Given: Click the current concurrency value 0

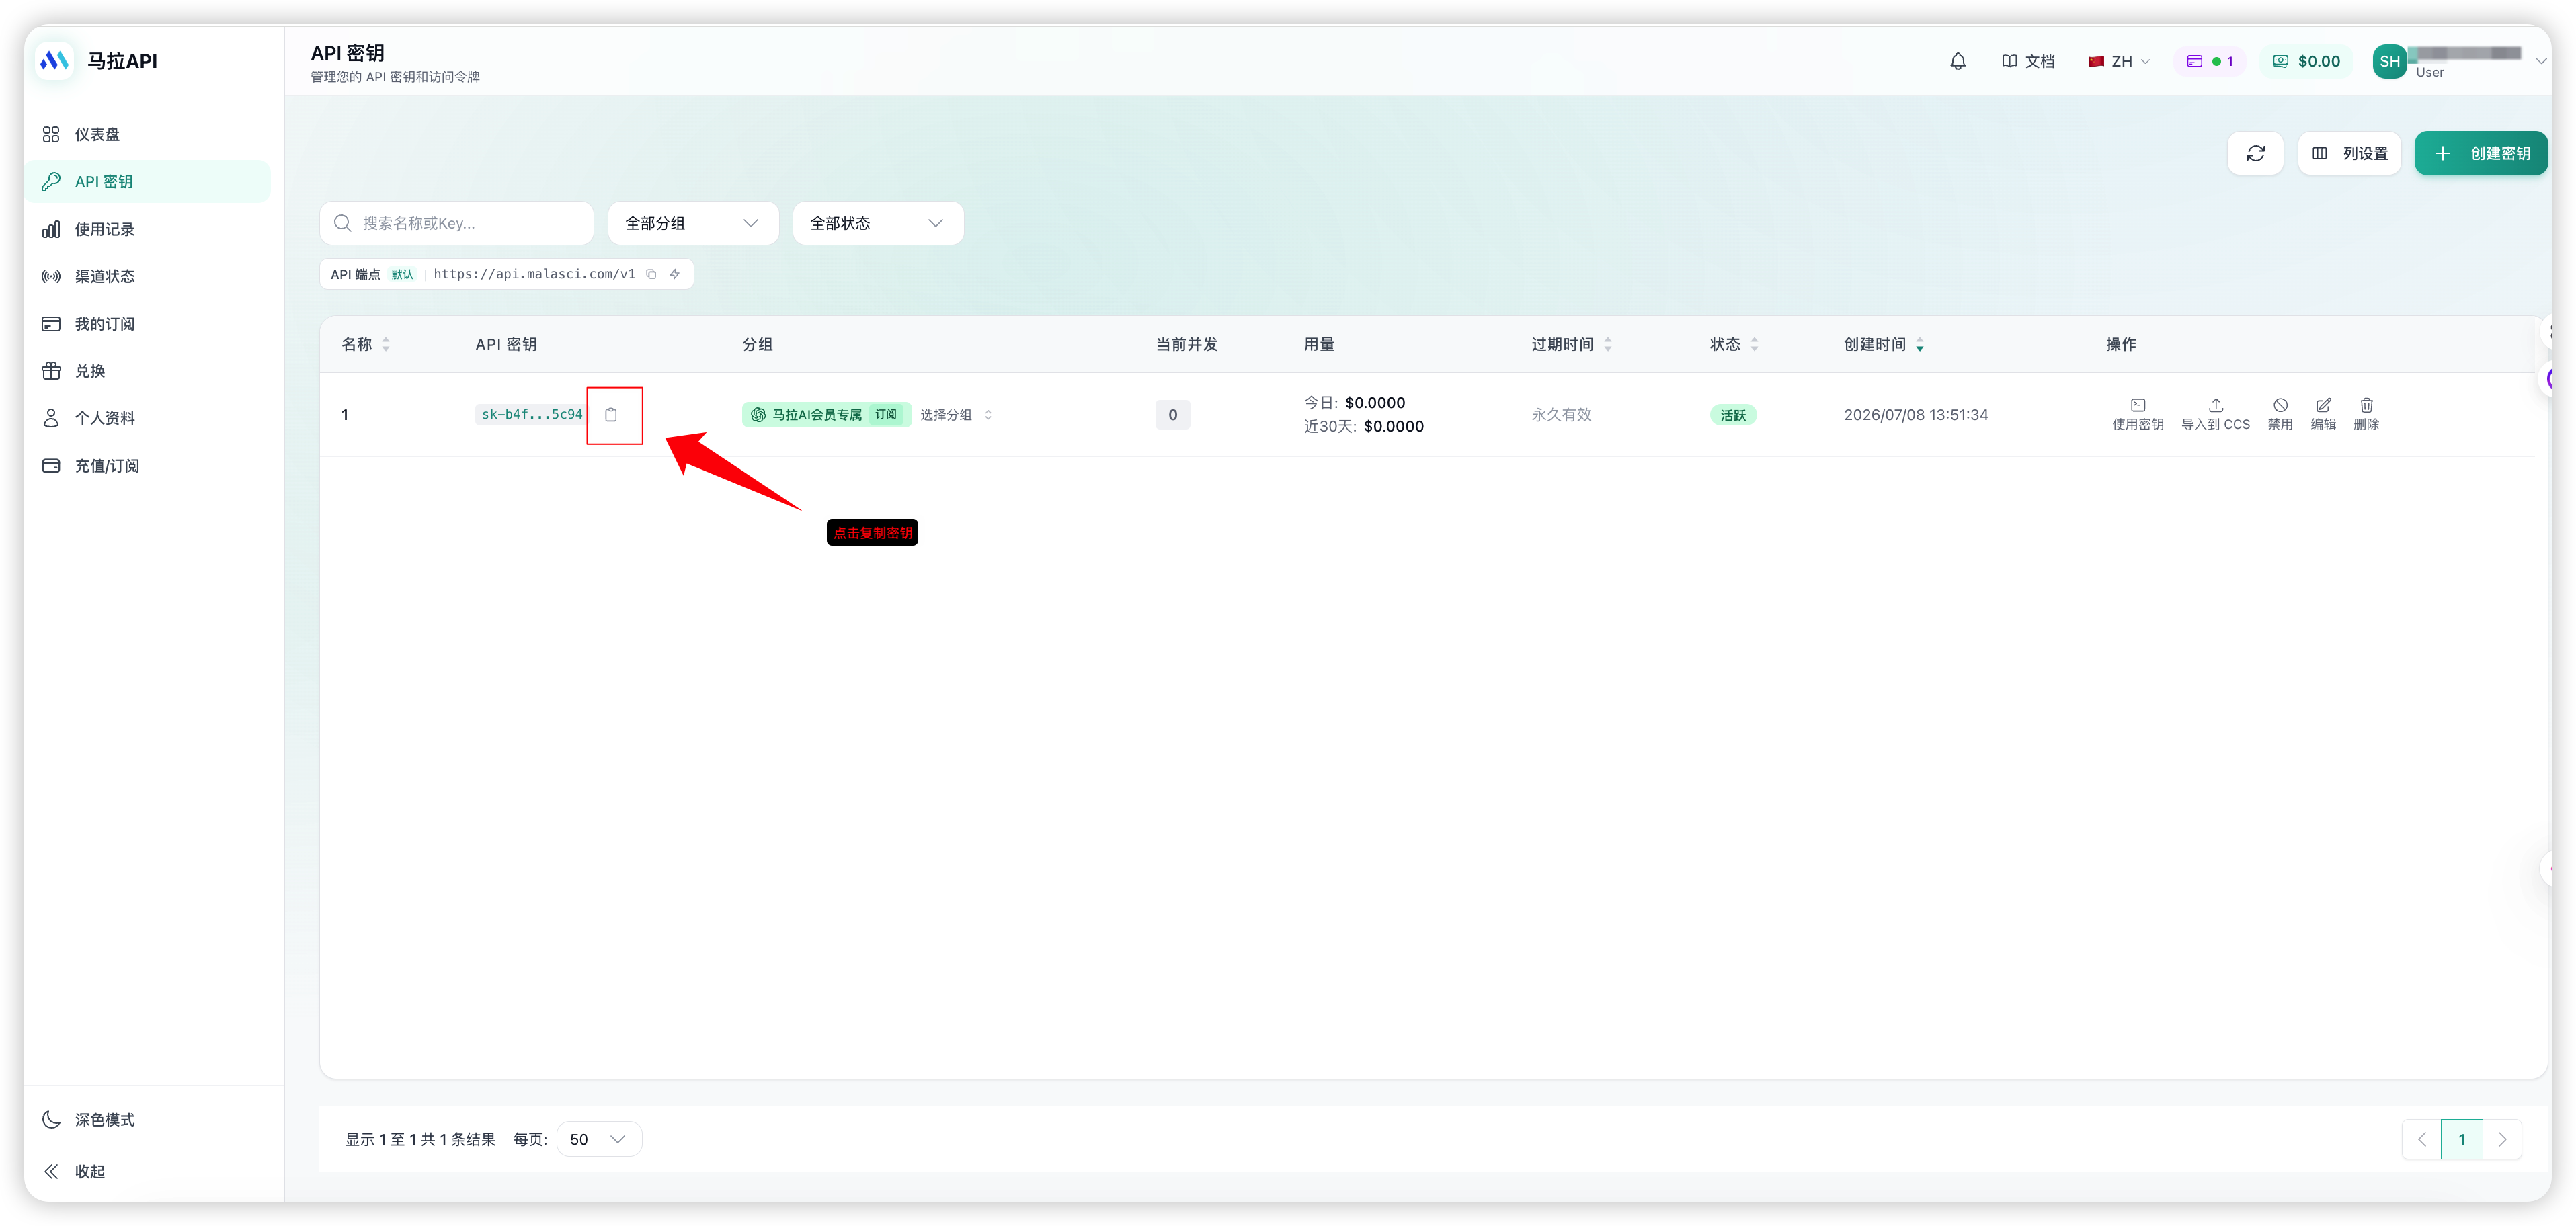Looking at the screenshot, I should (x=1172, y=414).
